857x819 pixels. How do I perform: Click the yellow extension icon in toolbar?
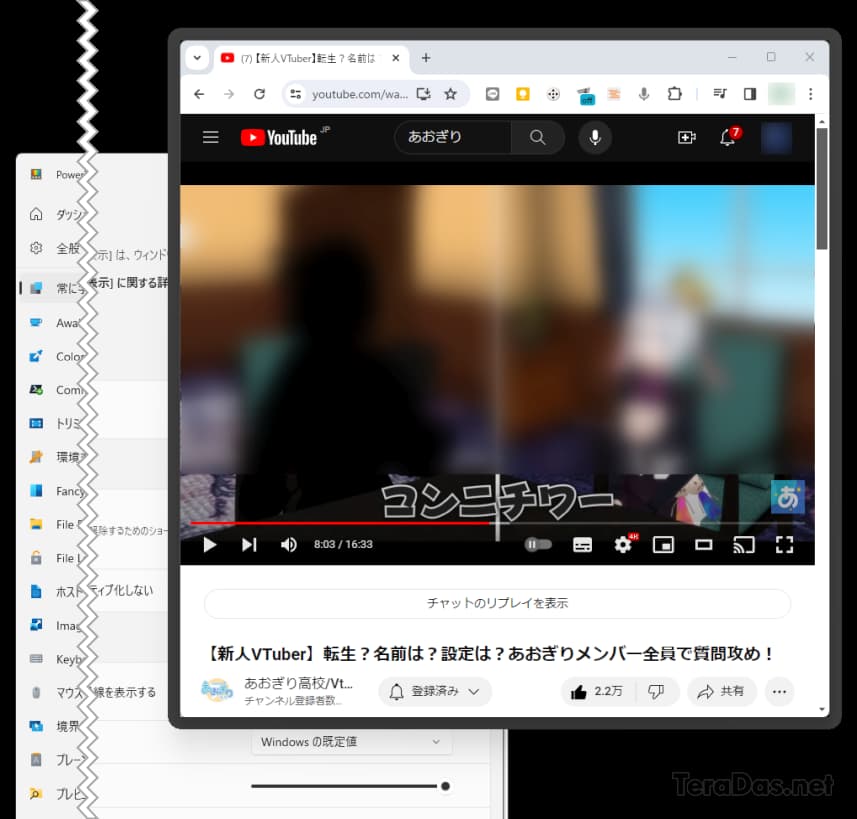point(523,94)
